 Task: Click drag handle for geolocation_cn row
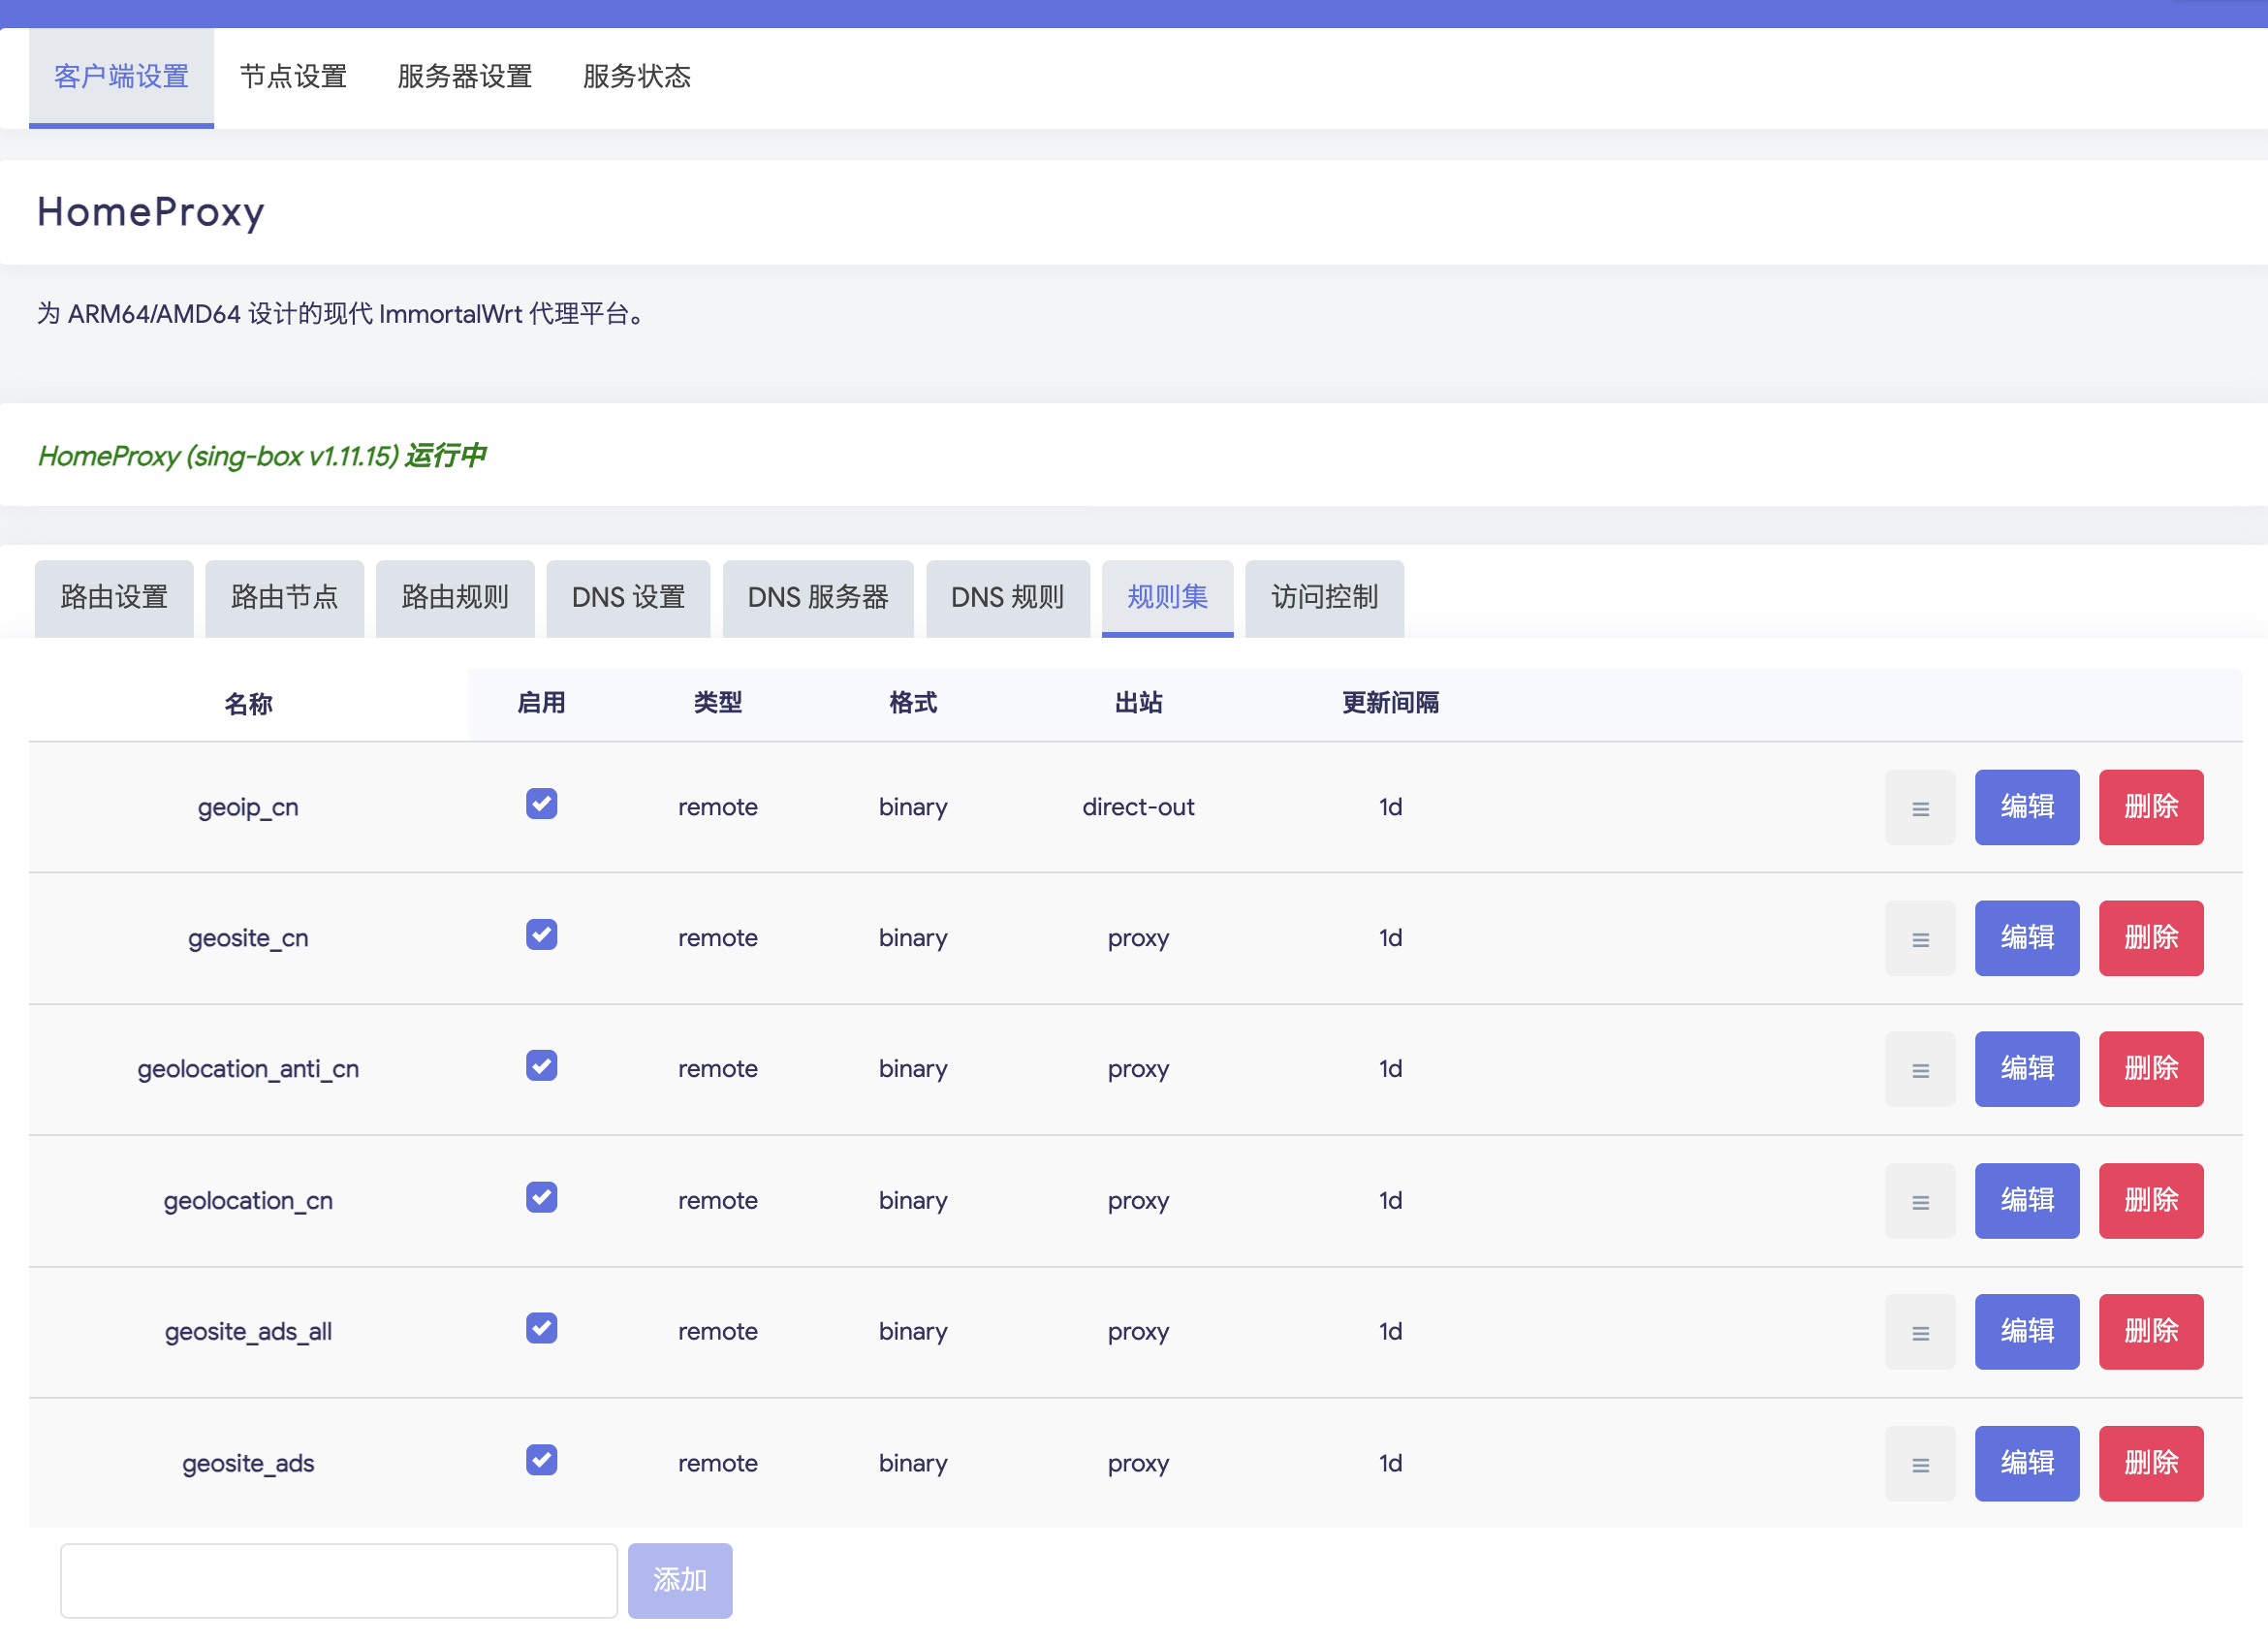pos(1919,1202)
